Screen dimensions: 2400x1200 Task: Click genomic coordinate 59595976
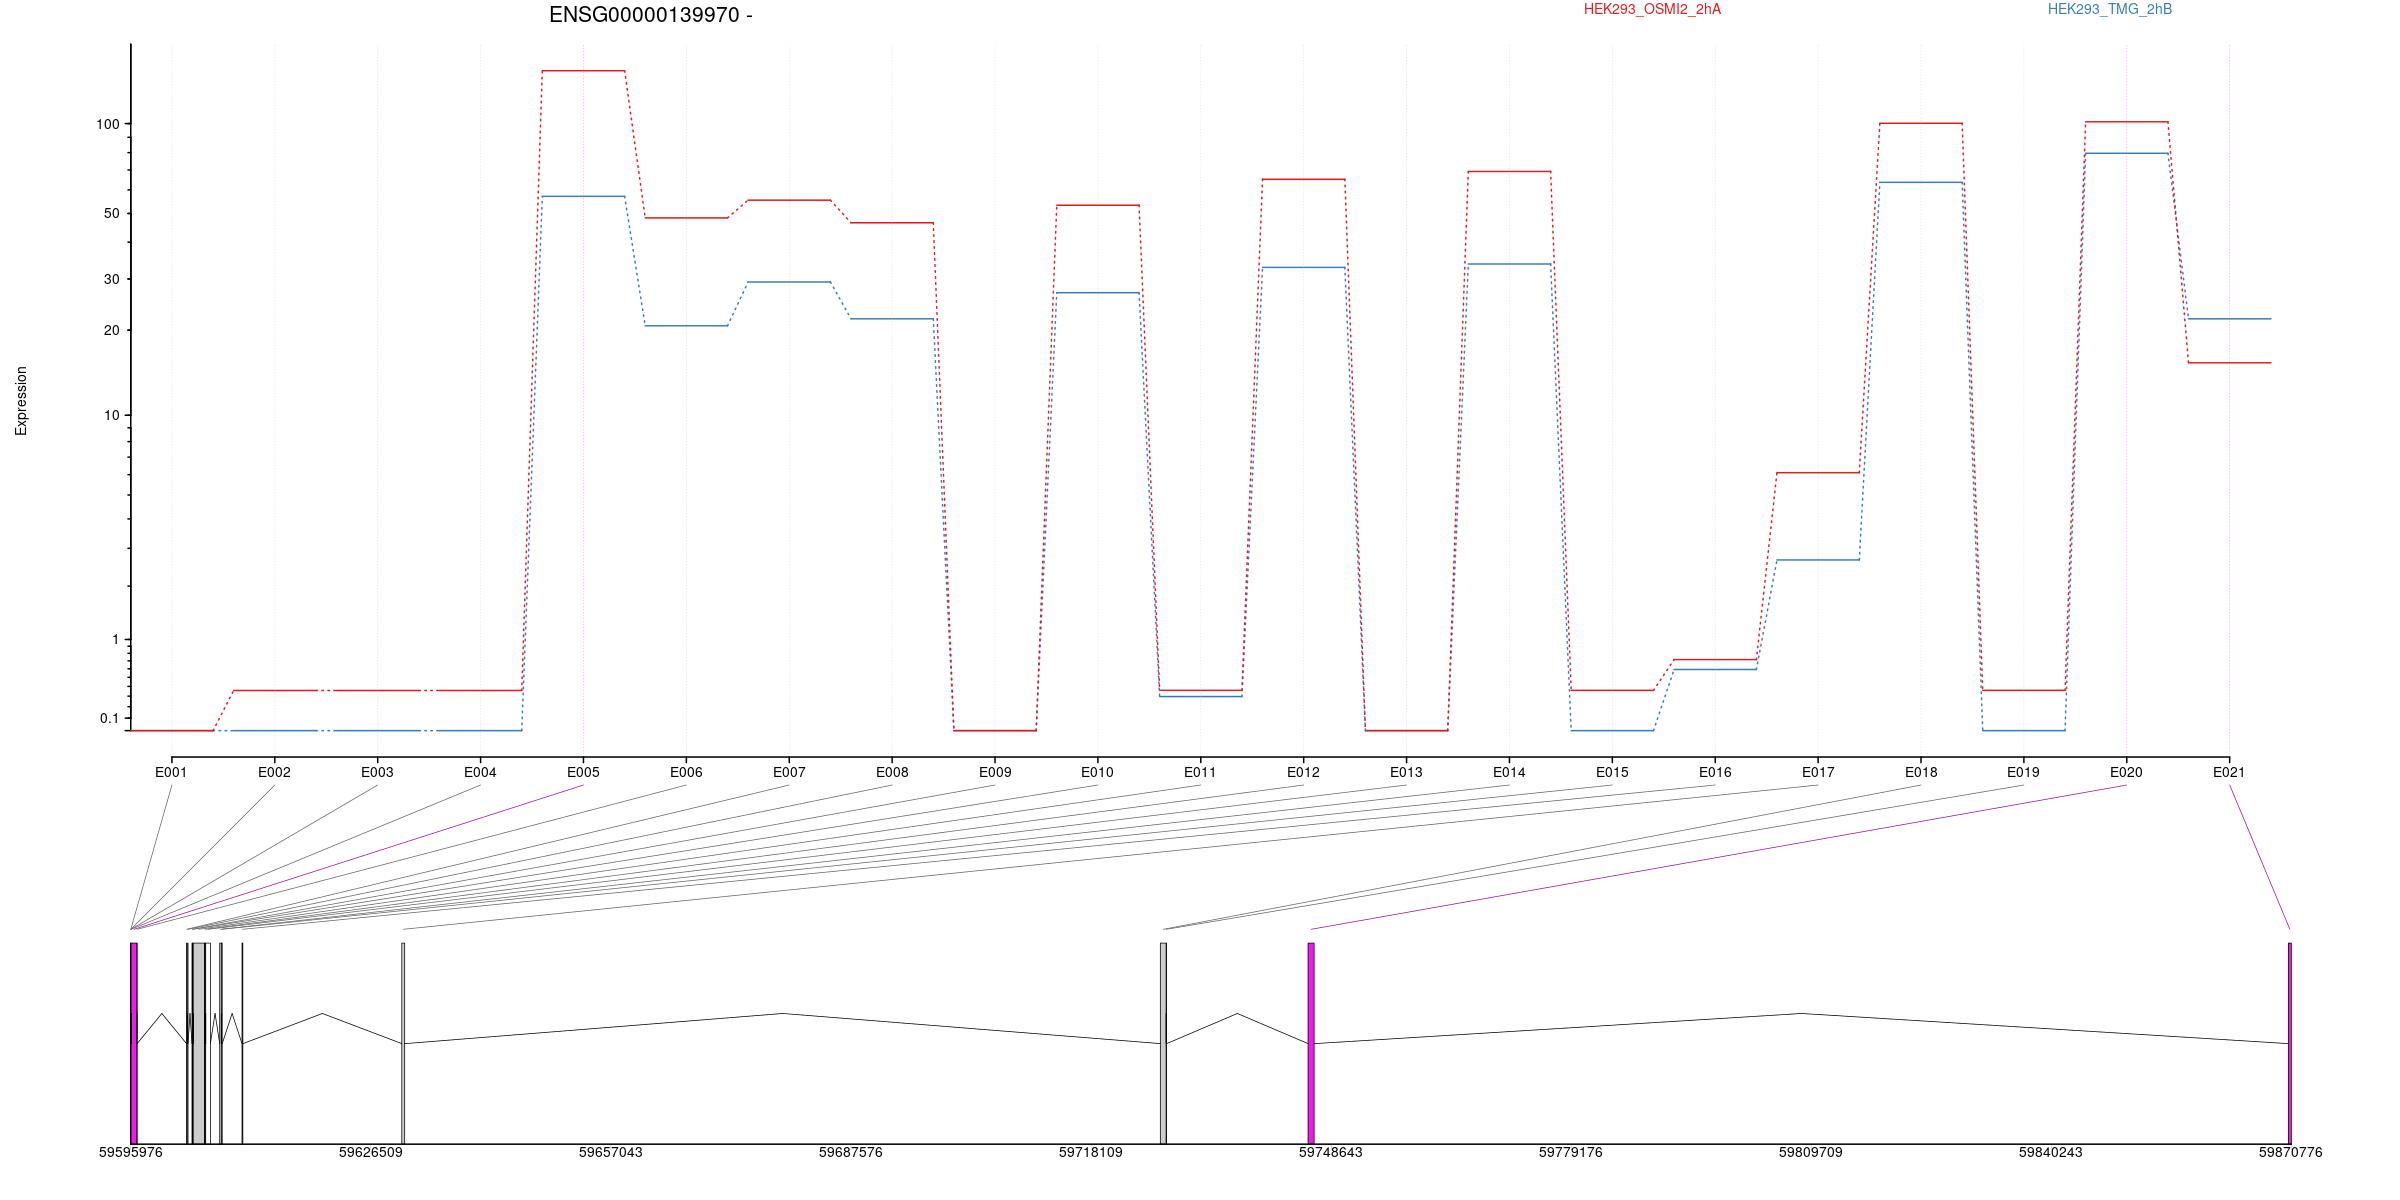[x=131, y=1152]
